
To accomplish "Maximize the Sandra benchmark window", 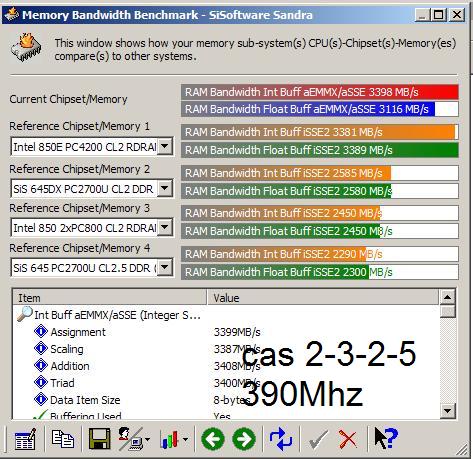I will pos(439,15).
